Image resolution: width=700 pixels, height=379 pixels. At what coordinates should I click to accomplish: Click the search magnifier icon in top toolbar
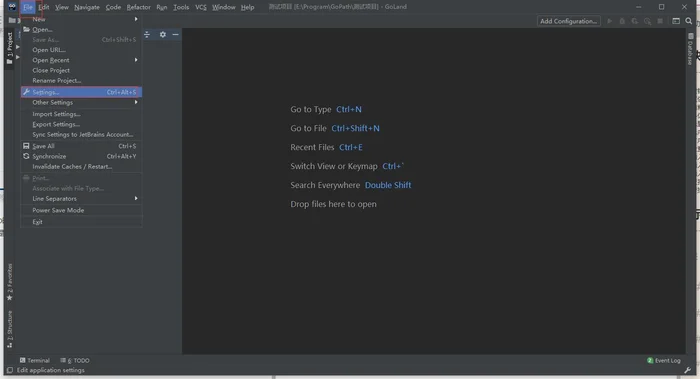pos(689,21)
